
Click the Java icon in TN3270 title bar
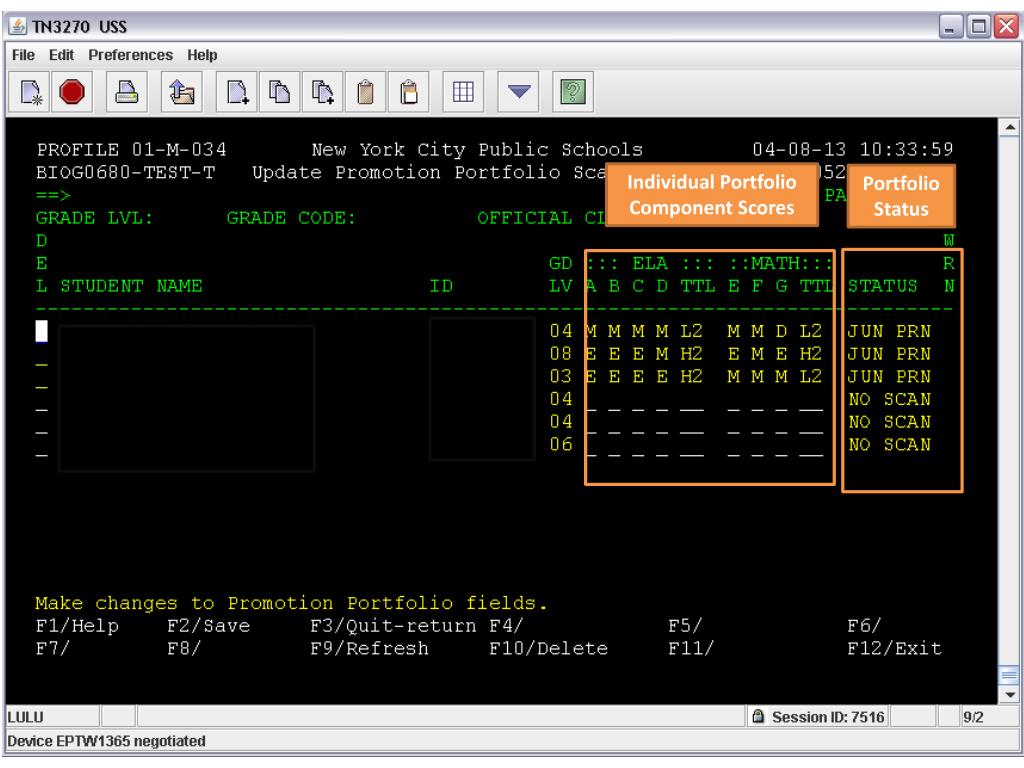click(x=18, y=27)
